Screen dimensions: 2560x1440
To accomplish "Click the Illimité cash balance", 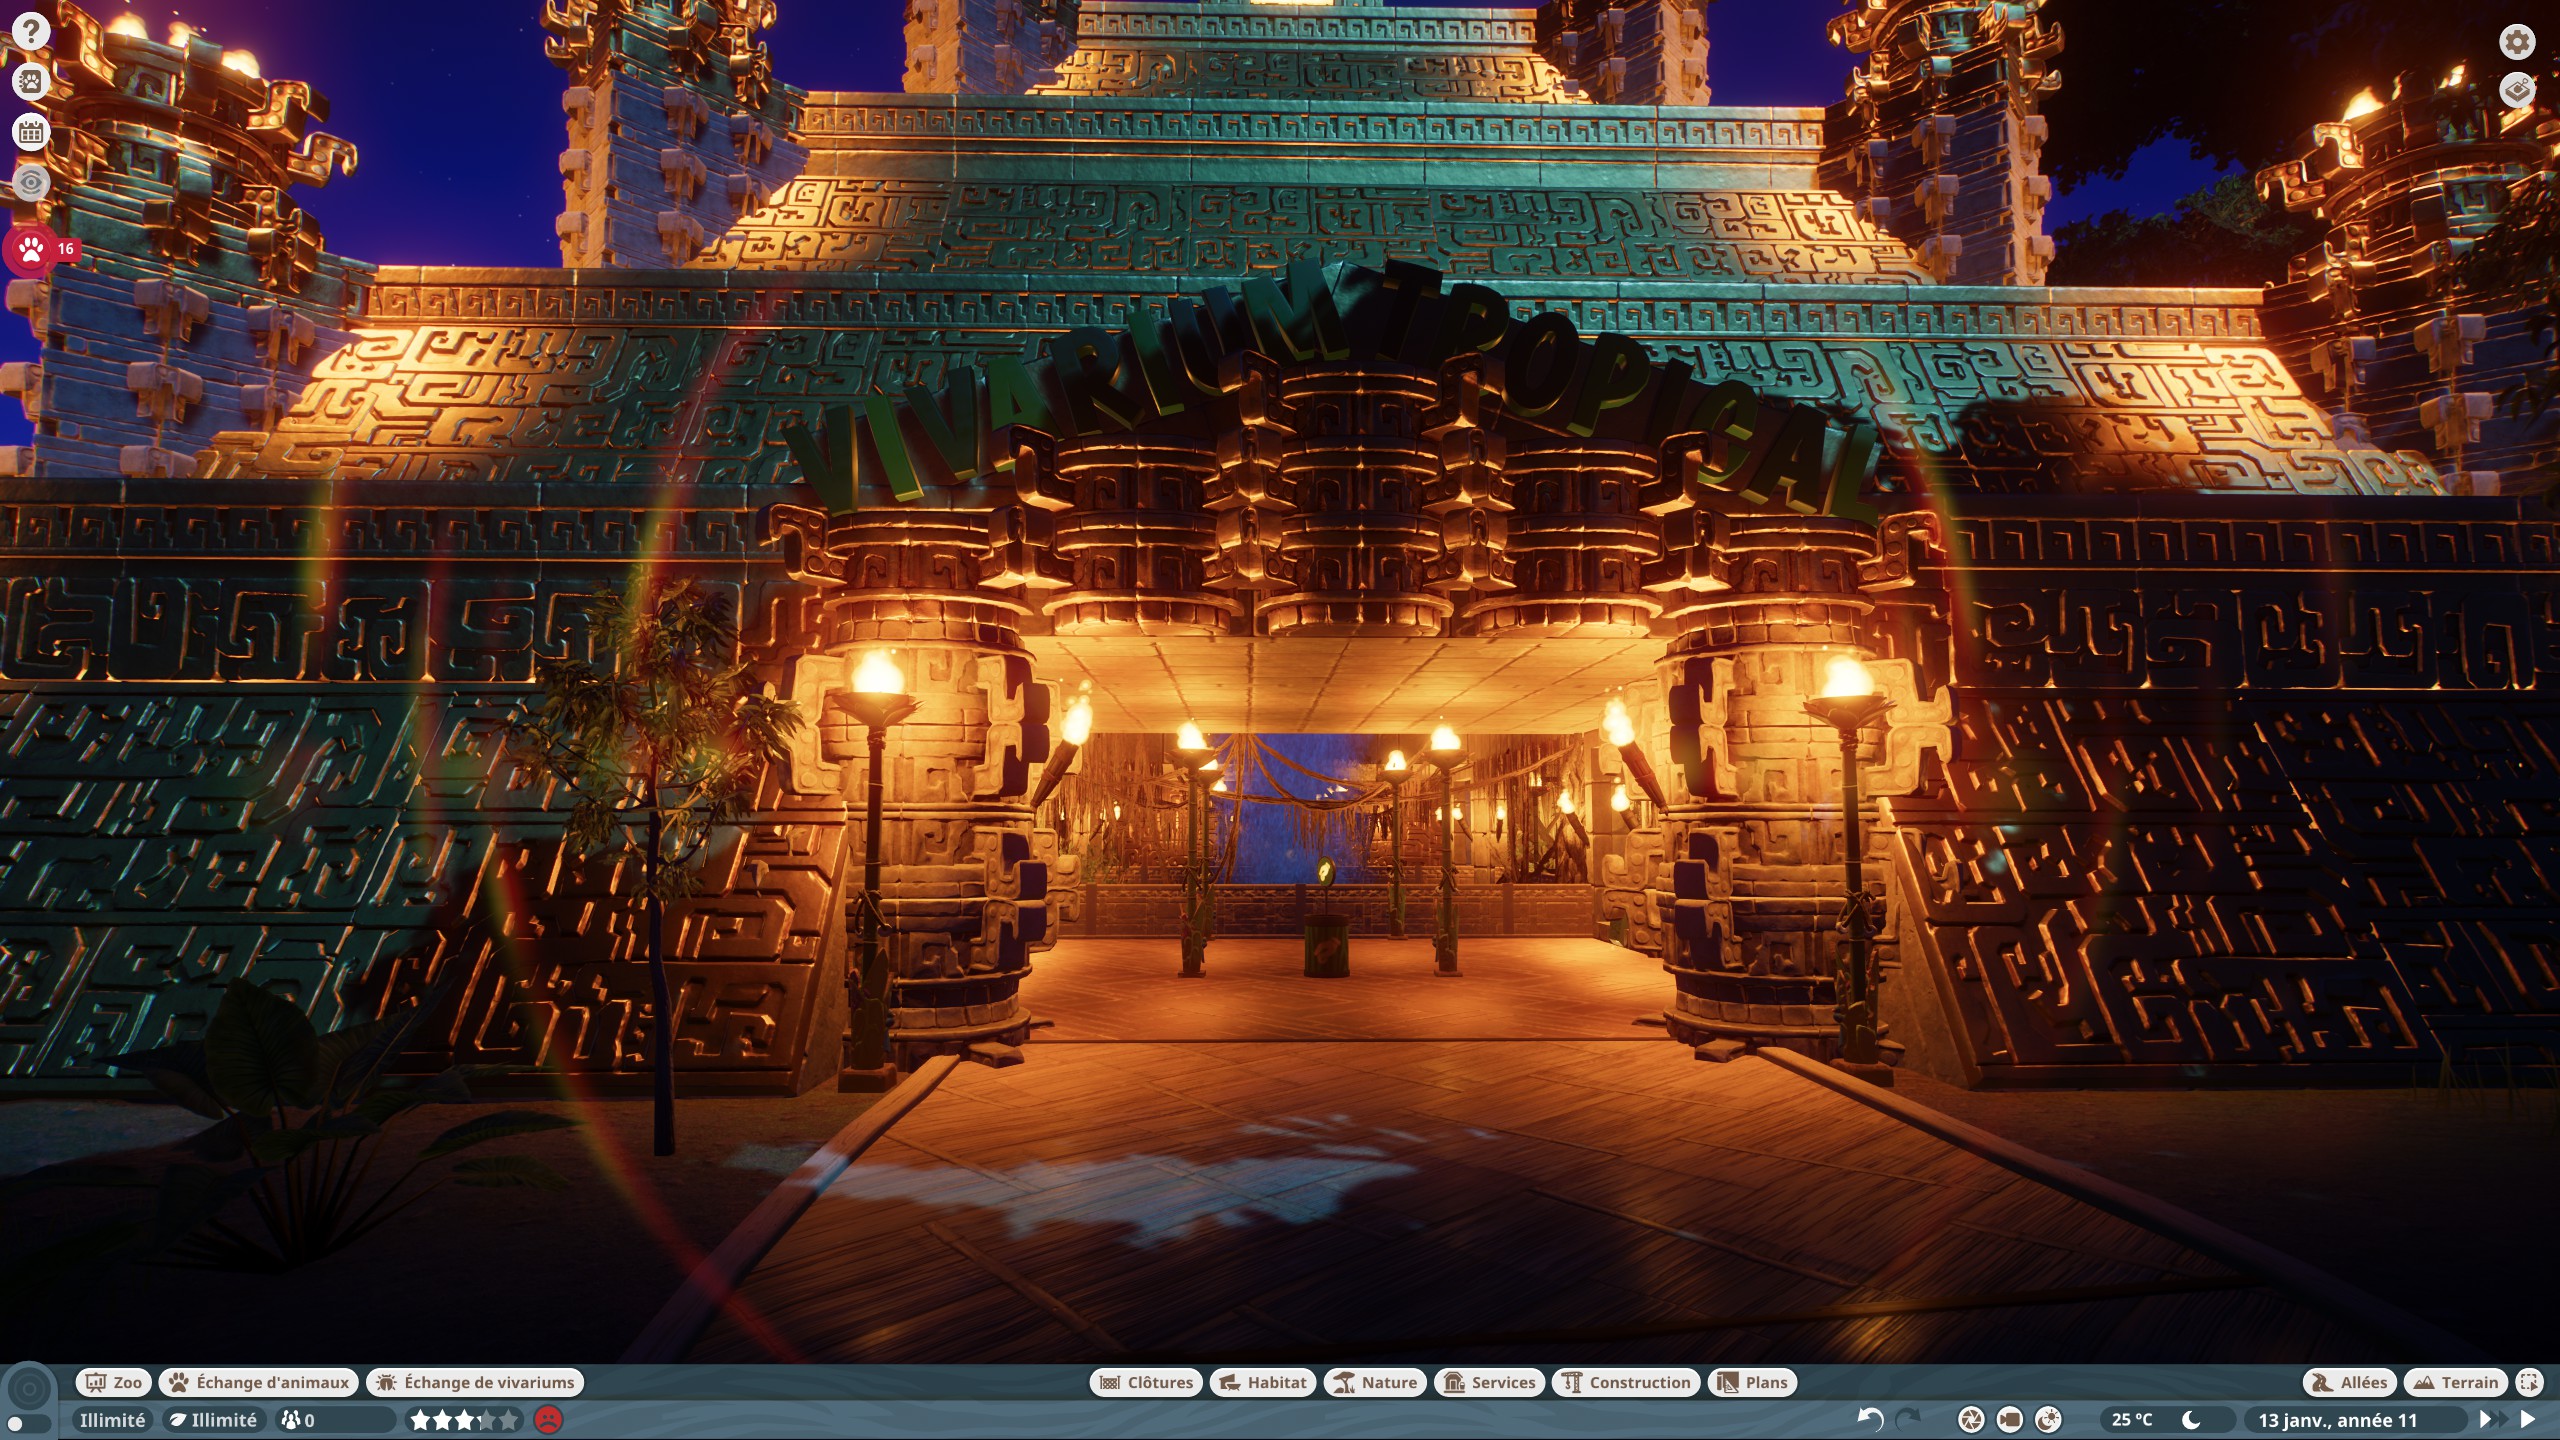I will pyautogui.click(x=112, y=1420).
